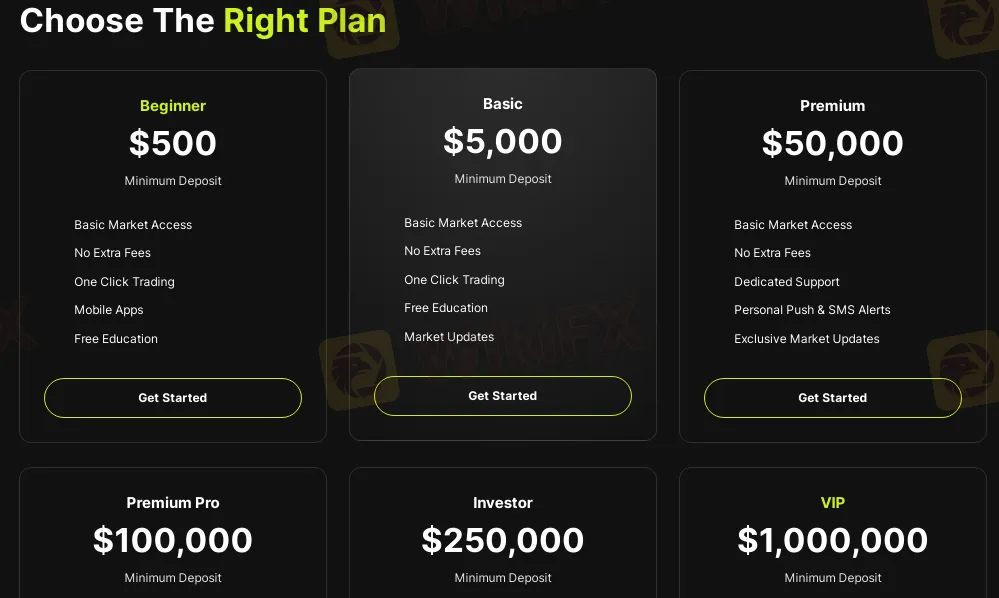Image resolution: width=999 pixels, height=598 pixels.
Task: Click Dedicated Support in Premium plan
Action: pos(786,281)
